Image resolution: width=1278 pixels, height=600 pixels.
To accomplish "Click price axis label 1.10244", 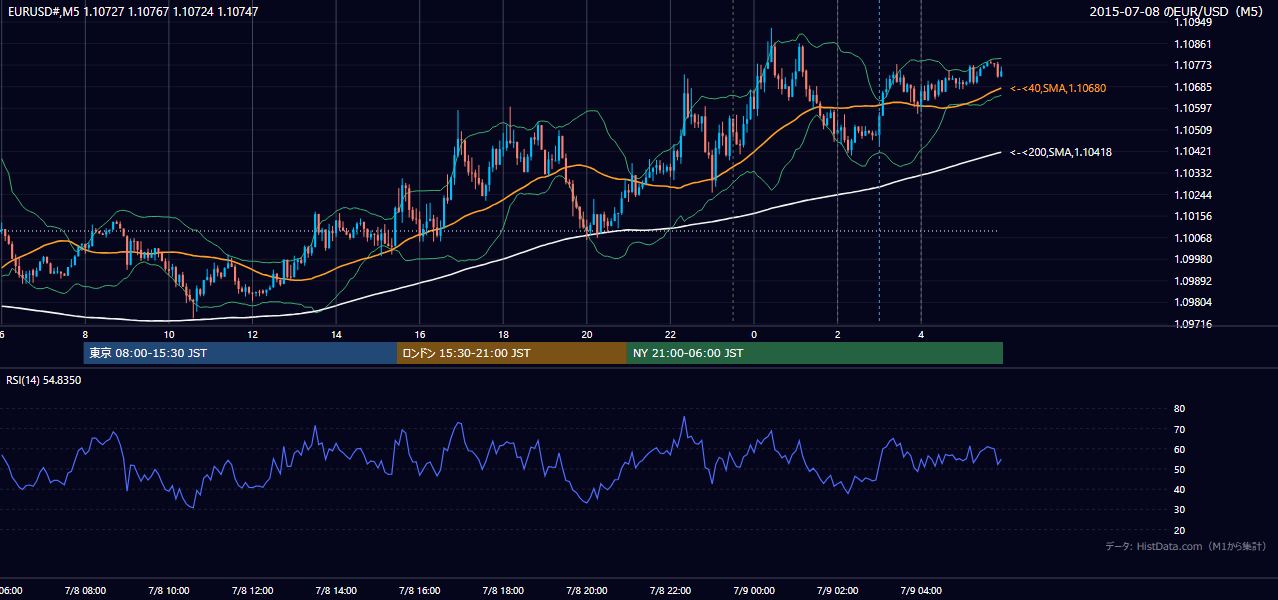I will (1192, 195).
